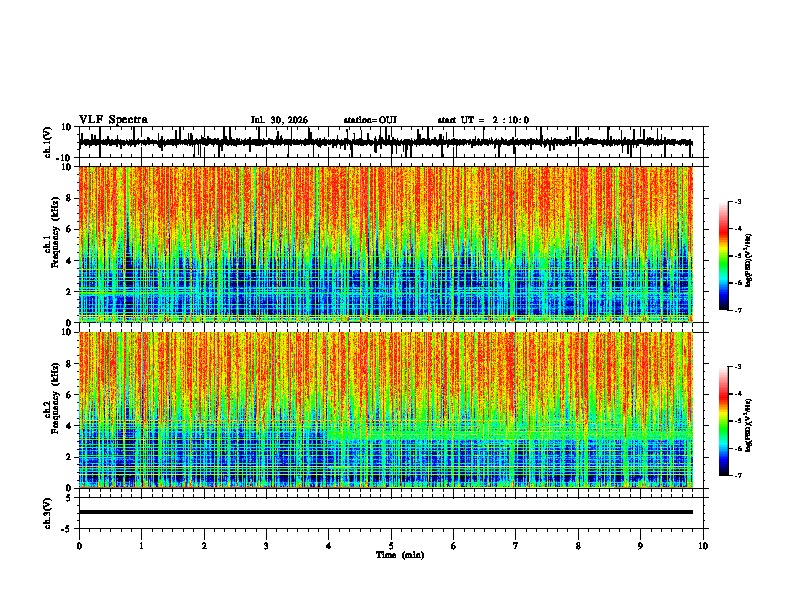The image size is (792, 612).
Task: Click the "VLF Spectra" title text
Action: coord(113,120)
